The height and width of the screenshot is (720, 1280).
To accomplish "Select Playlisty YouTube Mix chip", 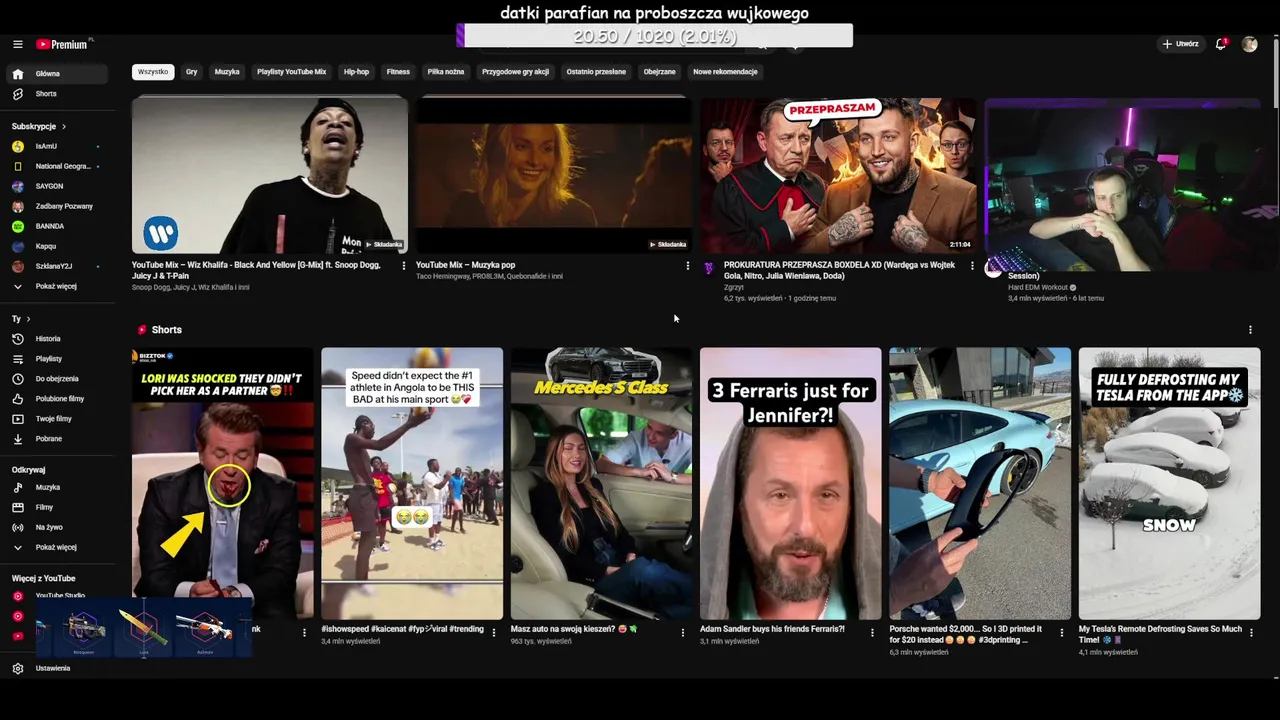I will tap(291, 72).
